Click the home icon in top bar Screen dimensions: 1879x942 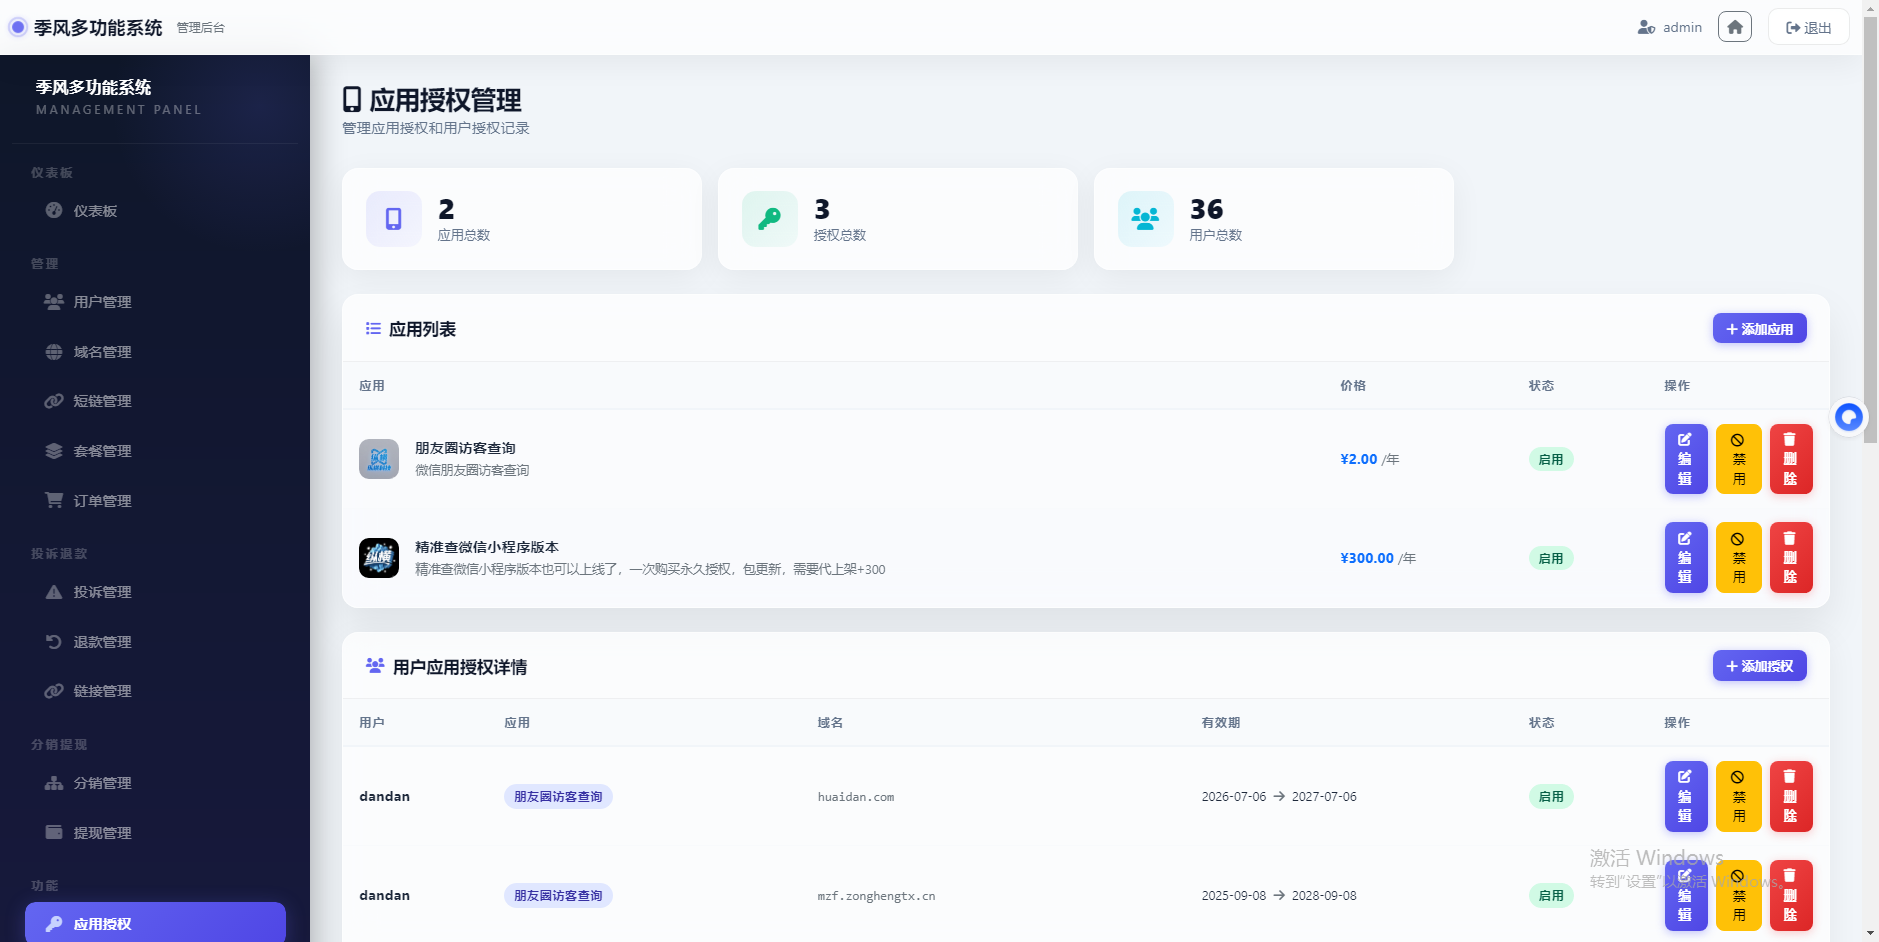click(1735, 27)
